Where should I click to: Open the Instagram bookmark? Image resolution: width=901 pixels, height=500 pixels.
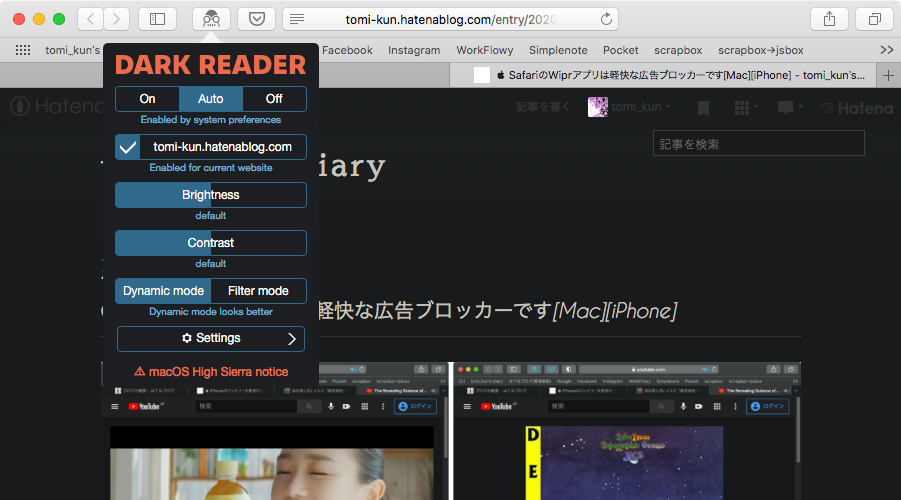pyautogui.click(x=414, y=50)
